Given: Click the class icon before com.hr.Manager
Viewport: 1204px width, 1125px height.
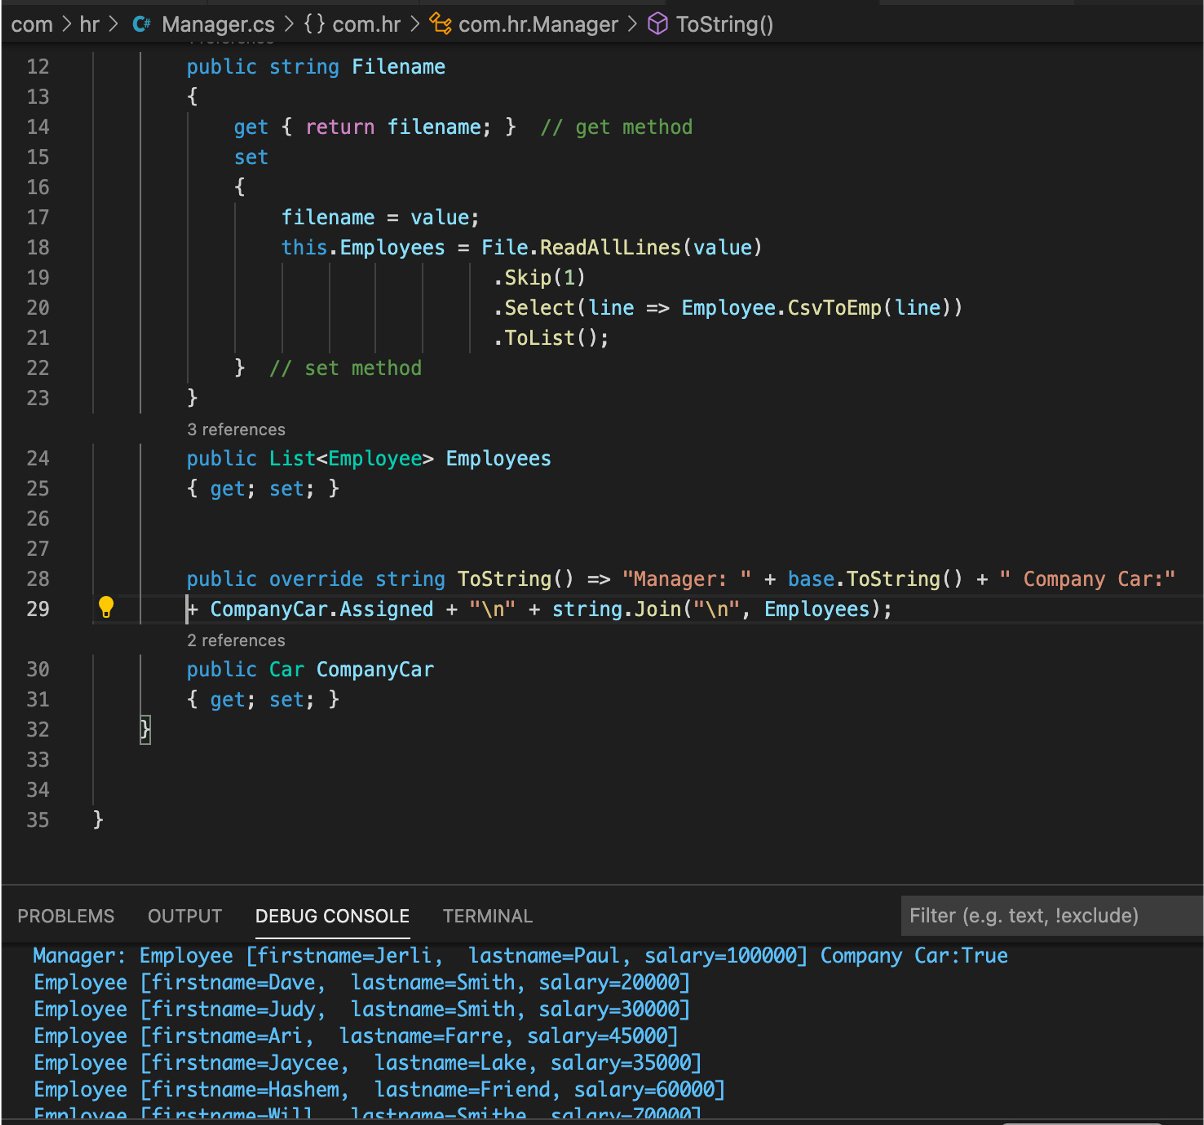Looking at the screenshot, I should click(440, 24).
